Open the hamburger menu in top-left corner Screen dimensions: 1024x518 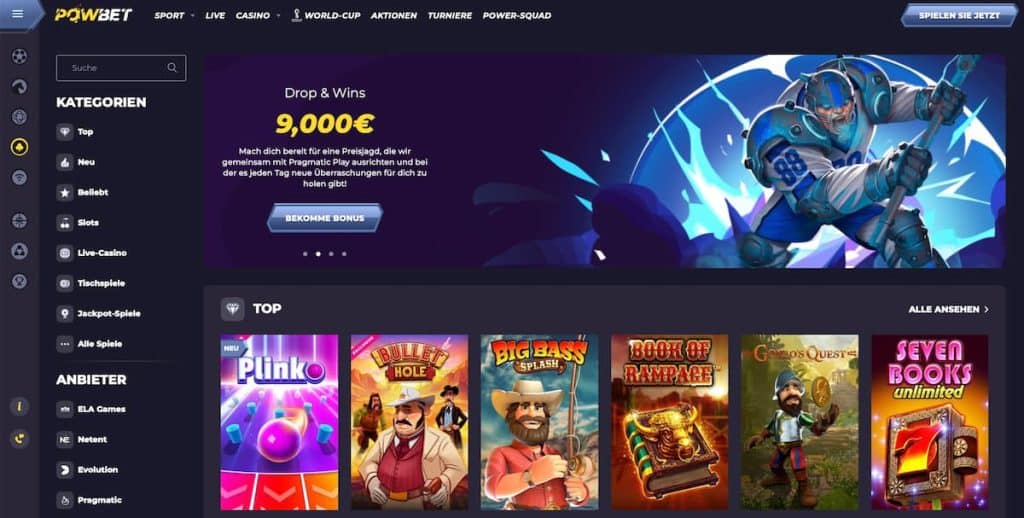tap(18, 14)
